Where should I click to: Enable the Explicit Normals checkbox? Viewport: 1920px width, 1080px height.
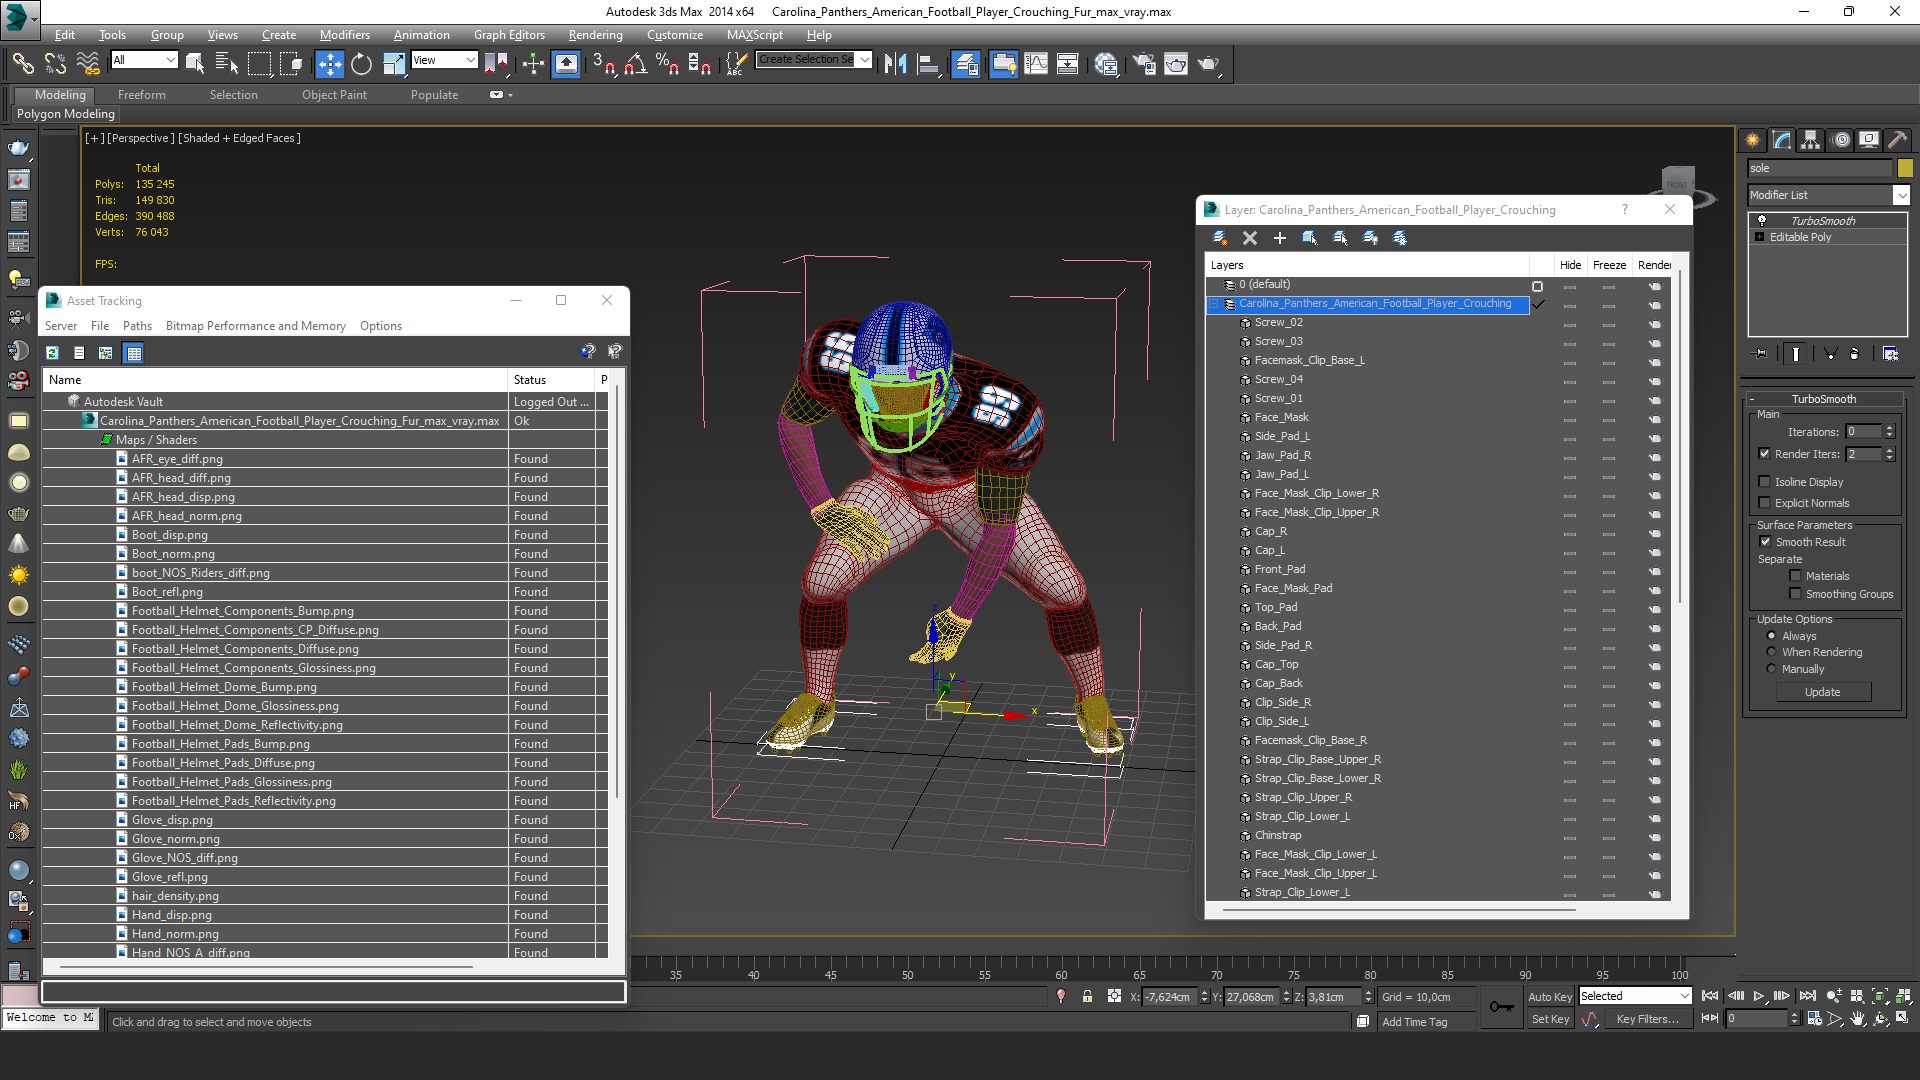coord(1765,503)
